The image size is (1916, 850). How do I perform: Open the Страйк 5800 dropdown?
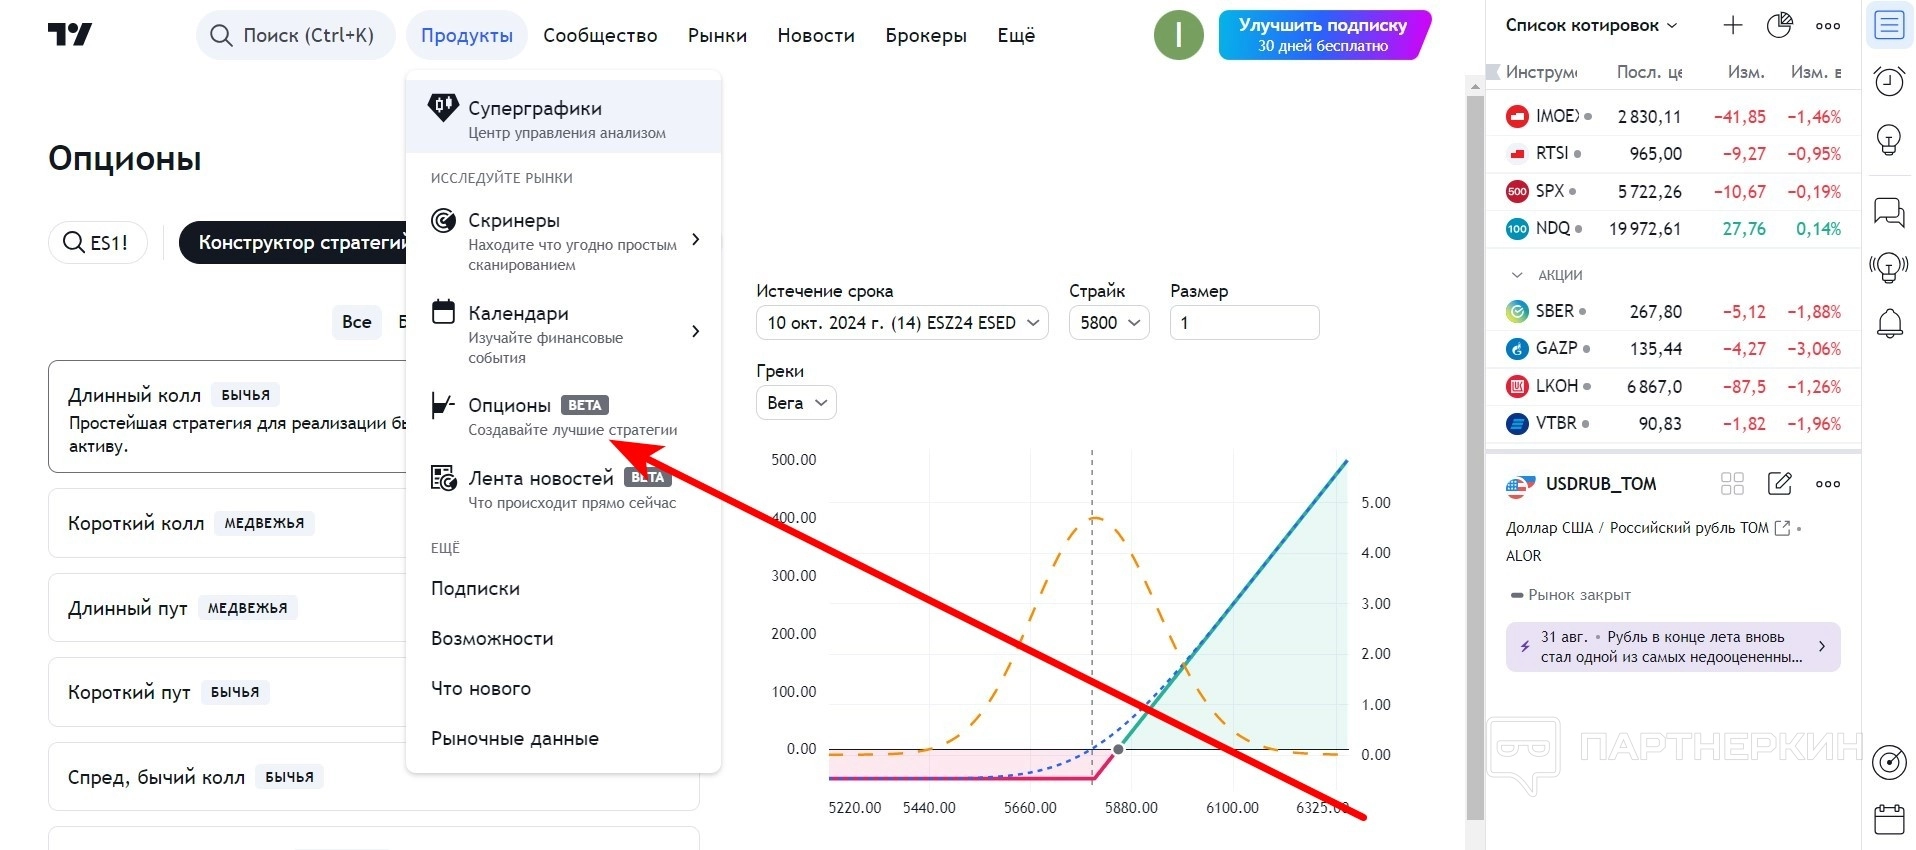click(1109, 323)
